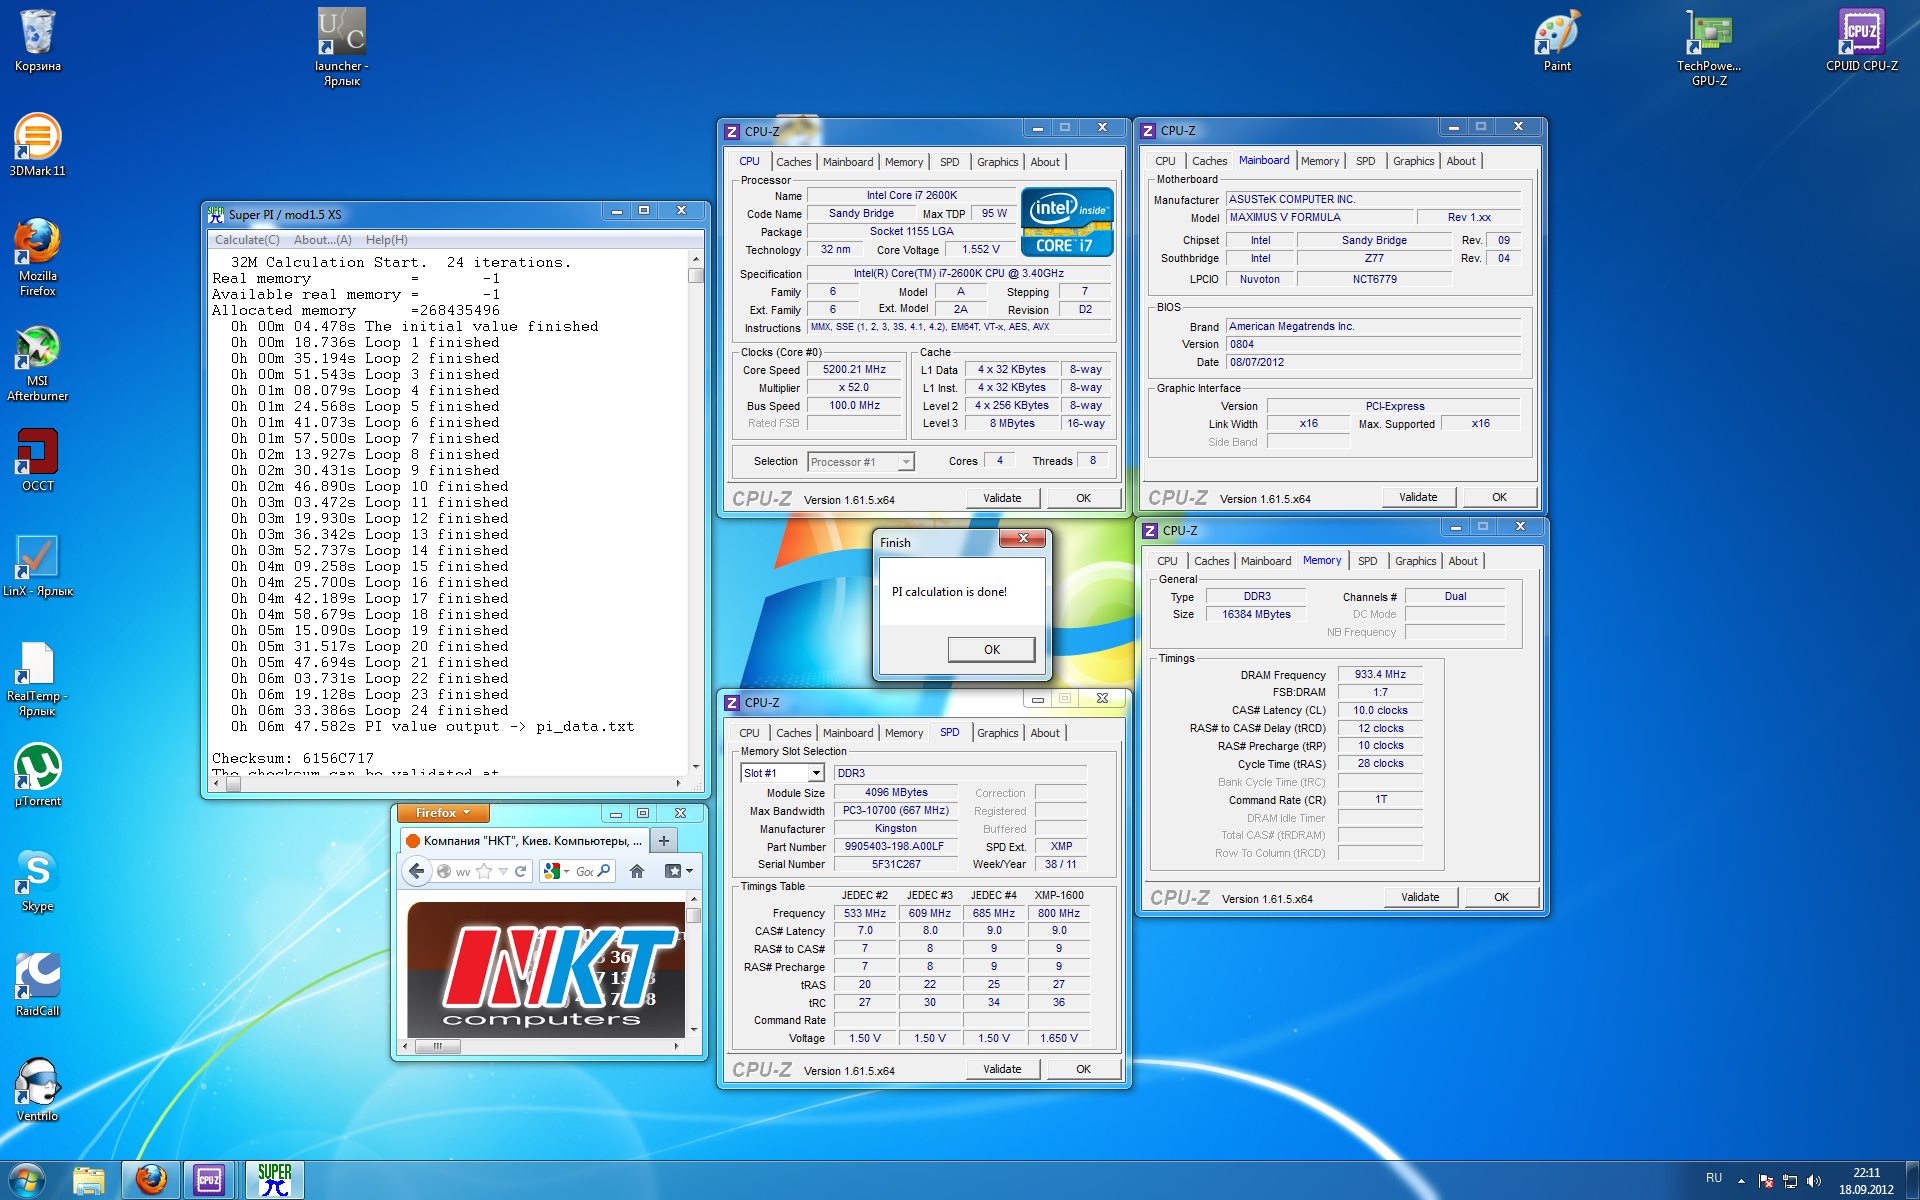Screen dimensions: 1920x1200
Task: Switch to CPU-Z from the taskbar
Action: pos(210,1180)
